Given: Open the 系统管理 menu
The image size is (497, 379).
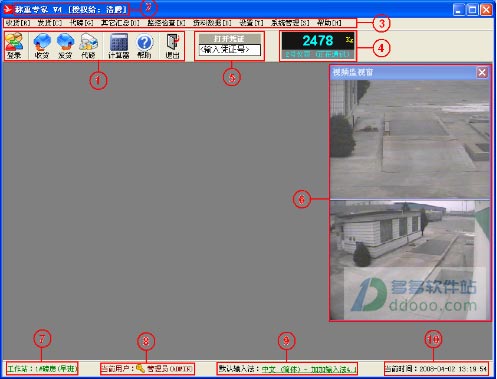Looking at the screenshot, I should [x=290, y=23].
